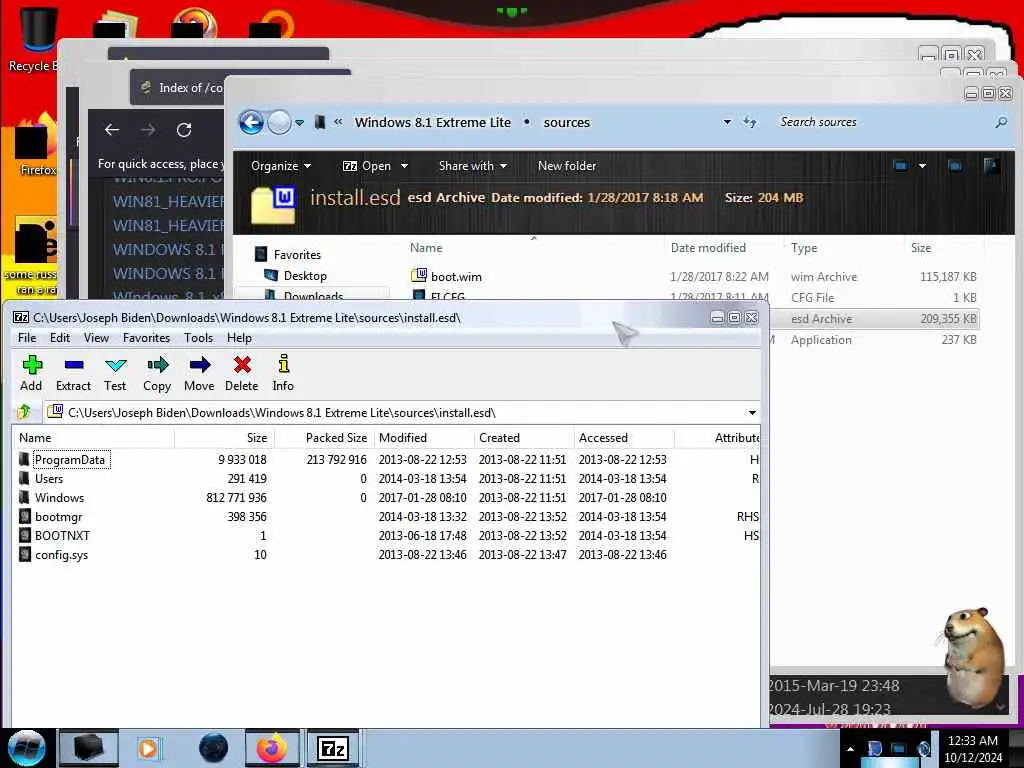Open the Explorer address bar history dropdown
1024x768 pixels.
(727, 122)
